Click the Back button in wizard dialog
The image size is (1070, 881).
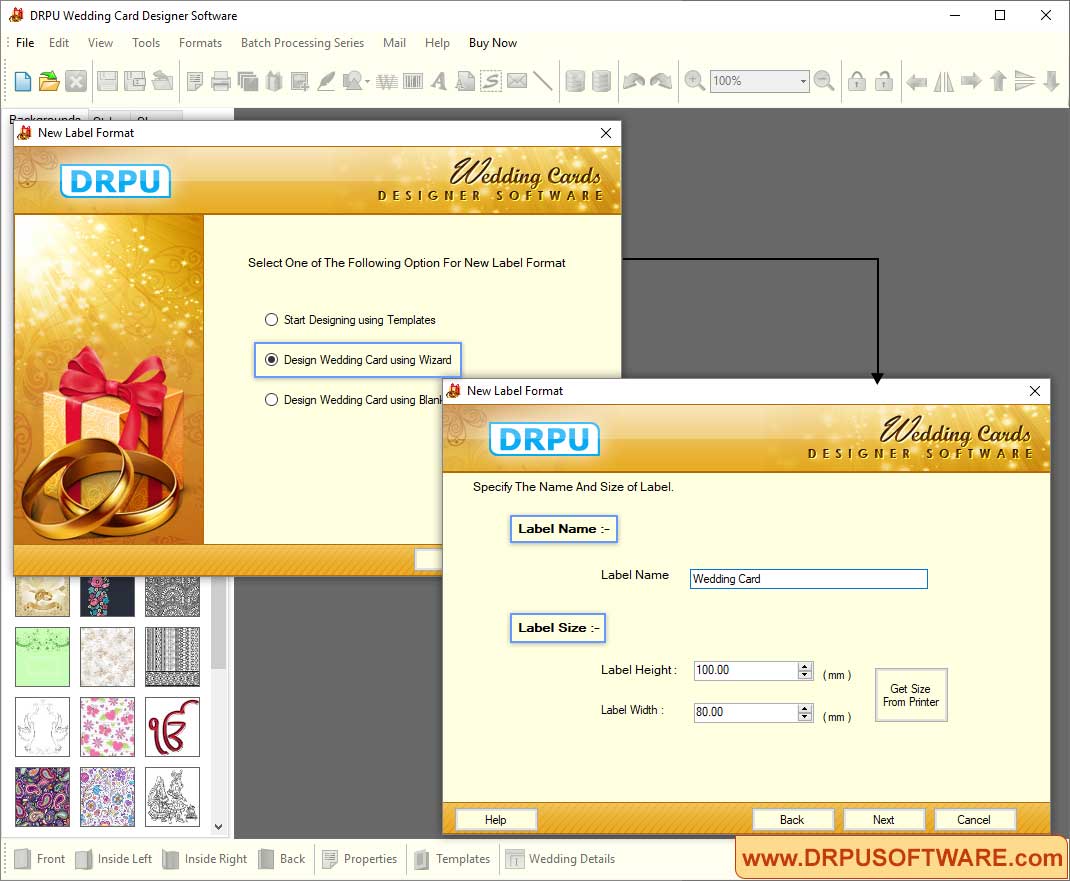792,820
